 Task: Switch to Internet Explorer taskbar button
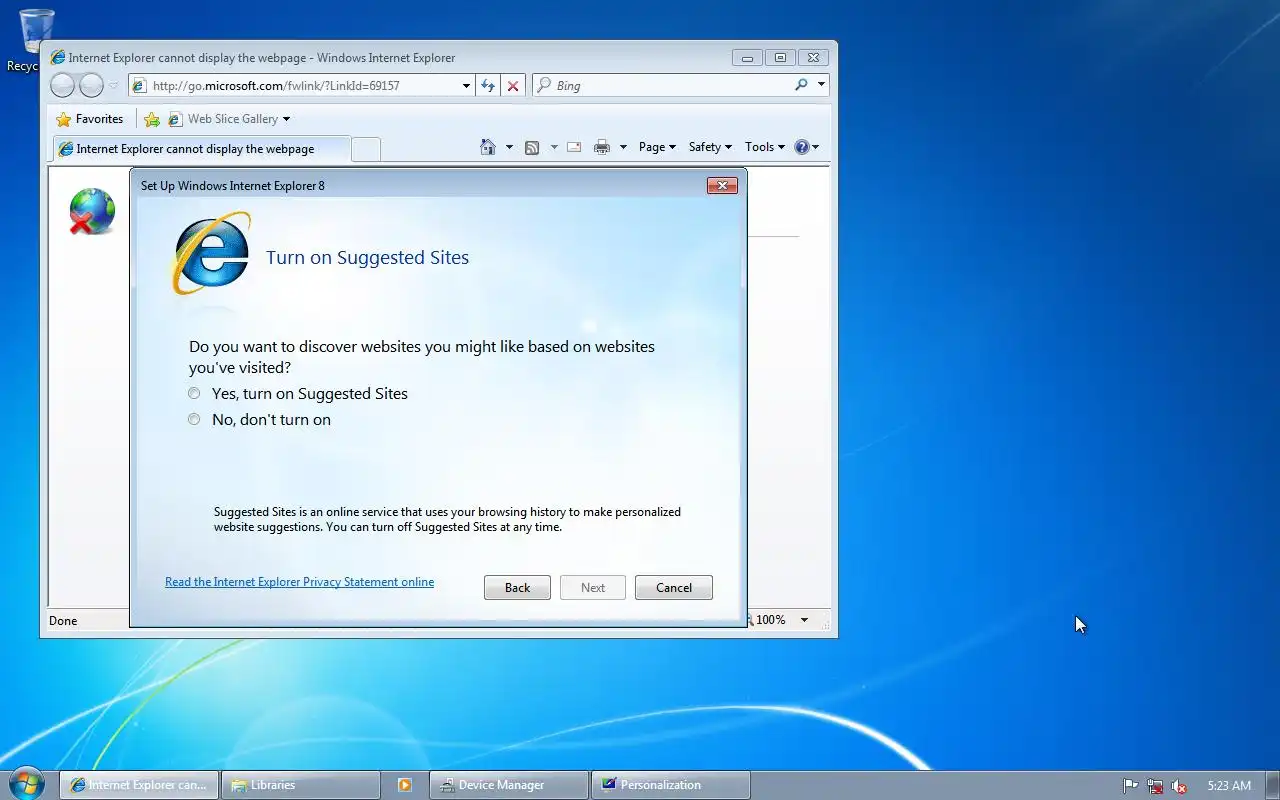(139, 785)
